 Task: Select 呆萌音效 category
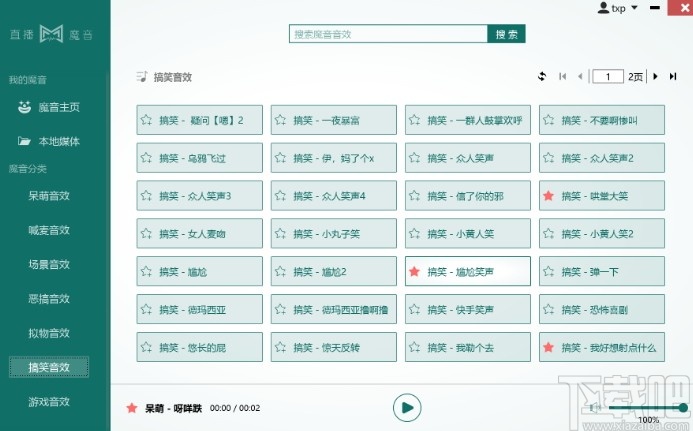(49, 196)
